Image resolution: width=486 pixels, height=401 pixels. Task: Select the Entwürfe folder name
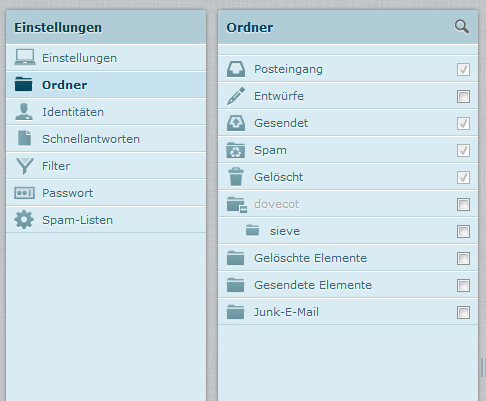coord(279,96)
